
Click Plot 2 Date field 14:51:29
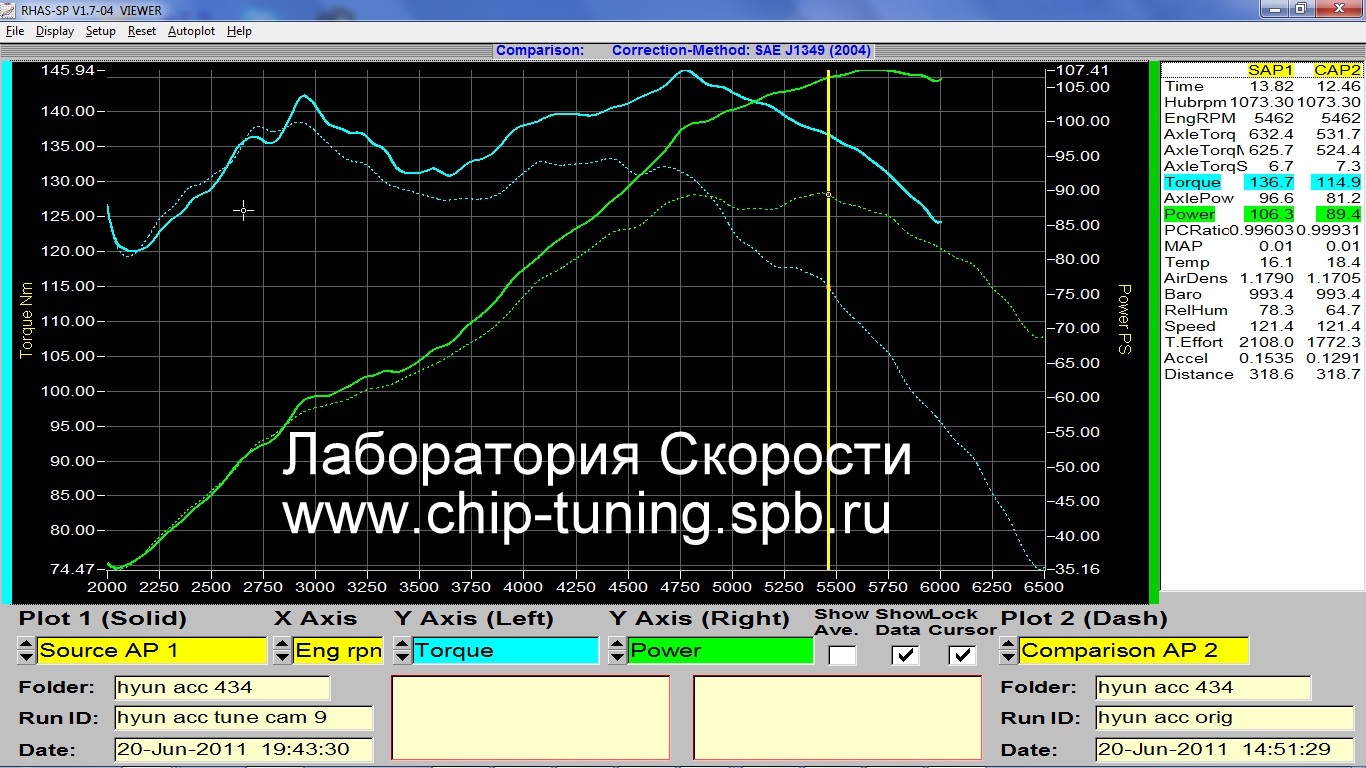pos(1225,749)
